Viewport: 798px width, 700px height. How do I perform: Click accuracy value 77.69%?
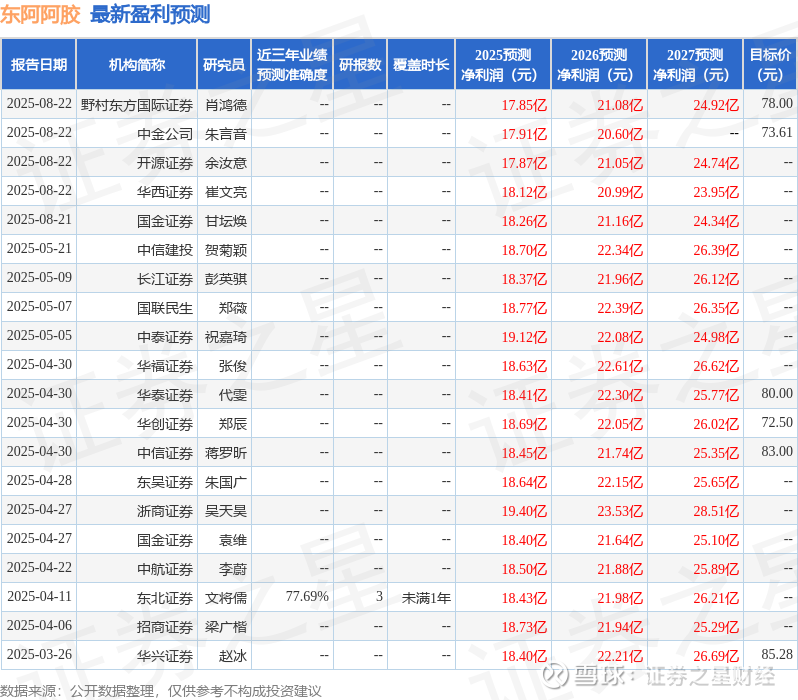pyautogui.click(x=307, y=597)
